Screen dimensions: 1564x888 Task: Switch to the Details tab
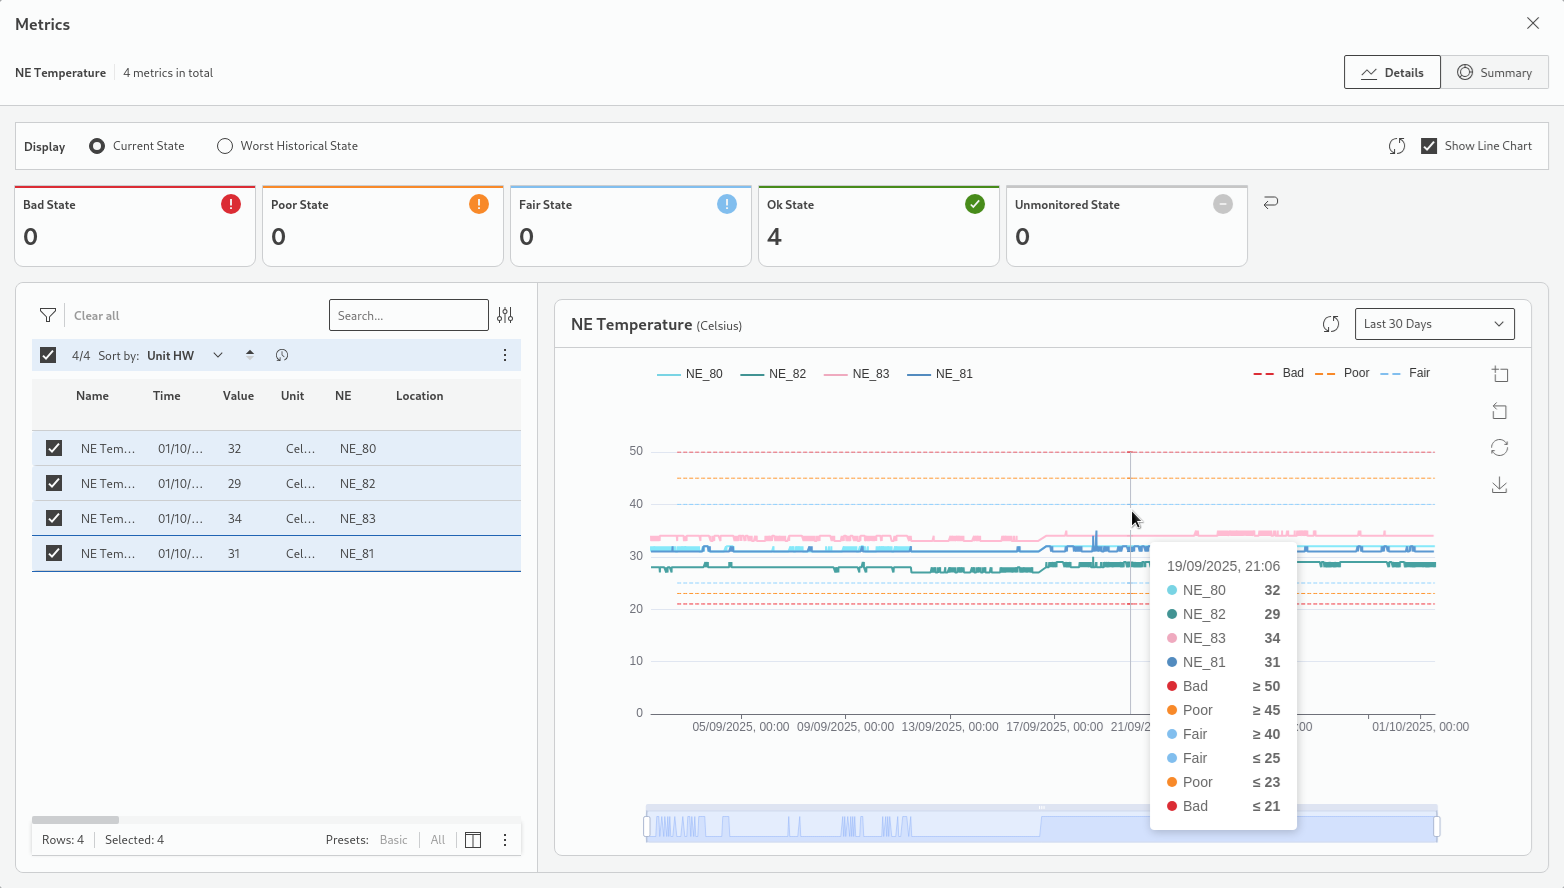click(1392, 73)
